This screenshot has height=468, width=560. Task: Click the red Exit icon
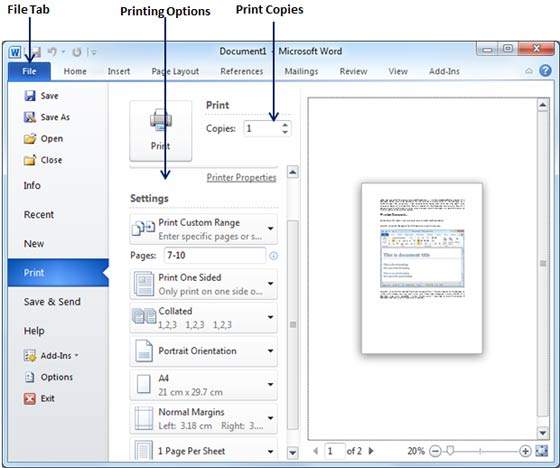tap(30, 398)
